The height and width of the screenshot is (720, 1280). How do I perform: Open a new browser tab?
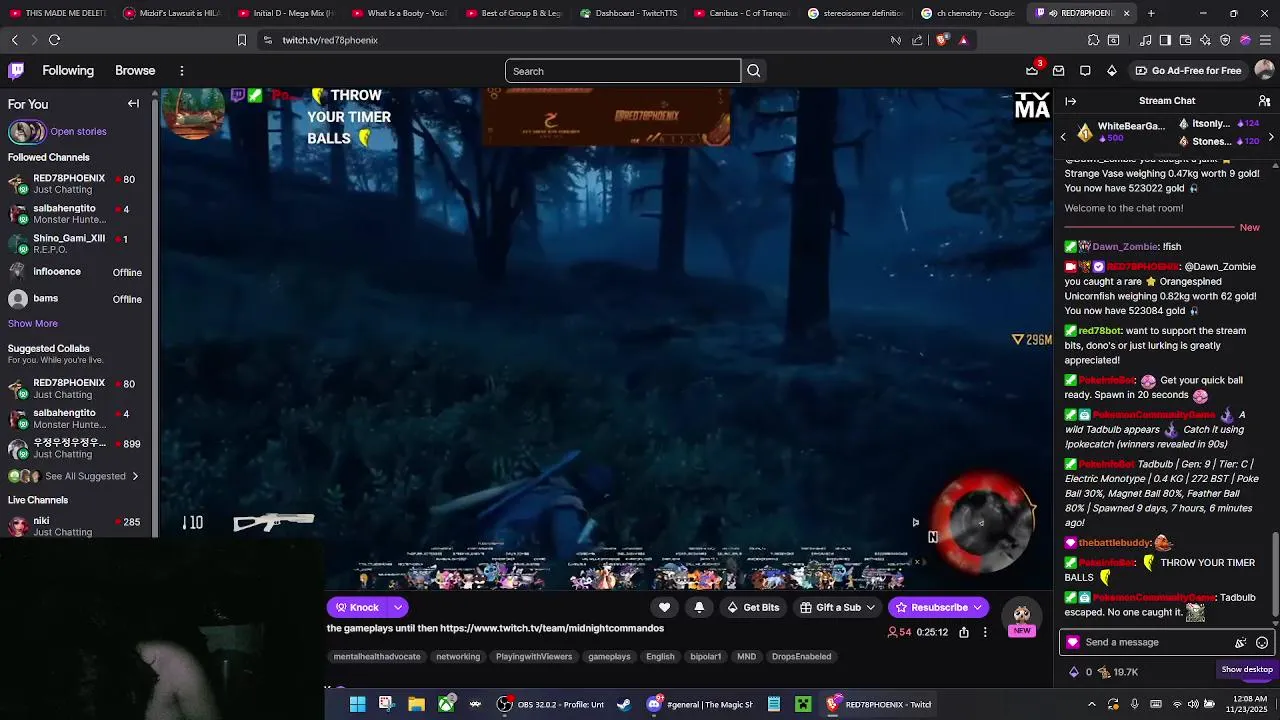(x=1151, y=13)
